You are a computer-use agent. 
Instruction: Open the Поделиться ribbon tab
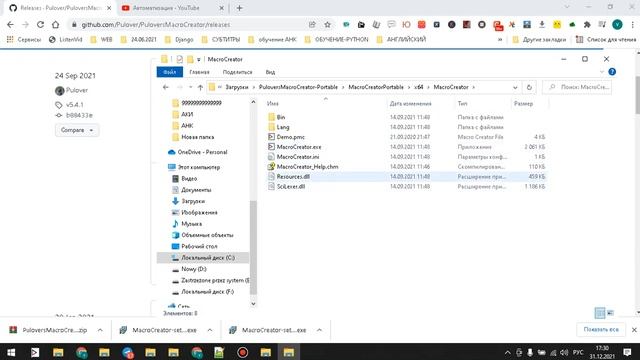click(237, 72)
